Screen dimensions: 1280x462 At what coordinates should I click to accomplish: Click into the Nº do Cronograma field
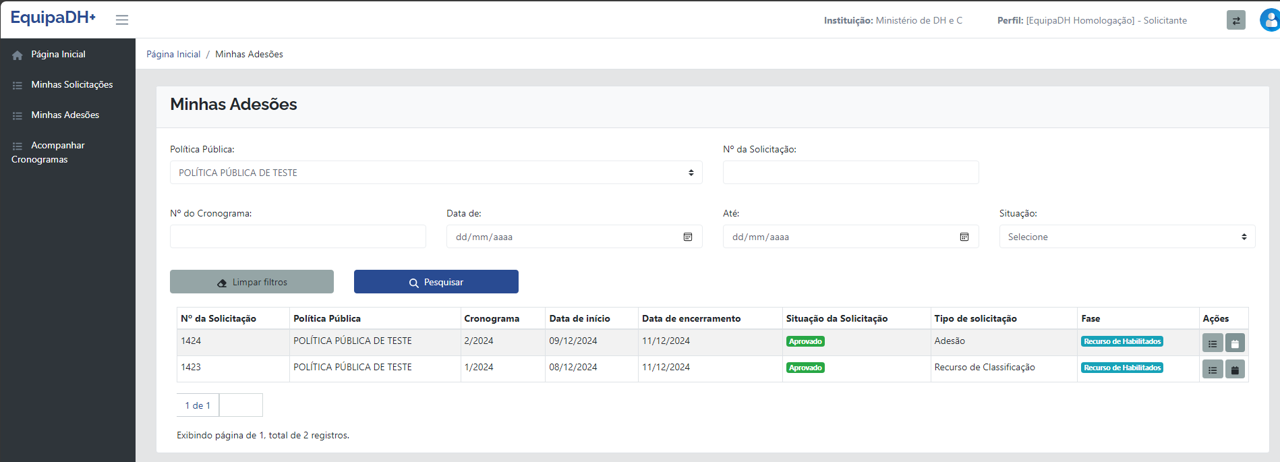pyautogui.click(x=298, y=237)
